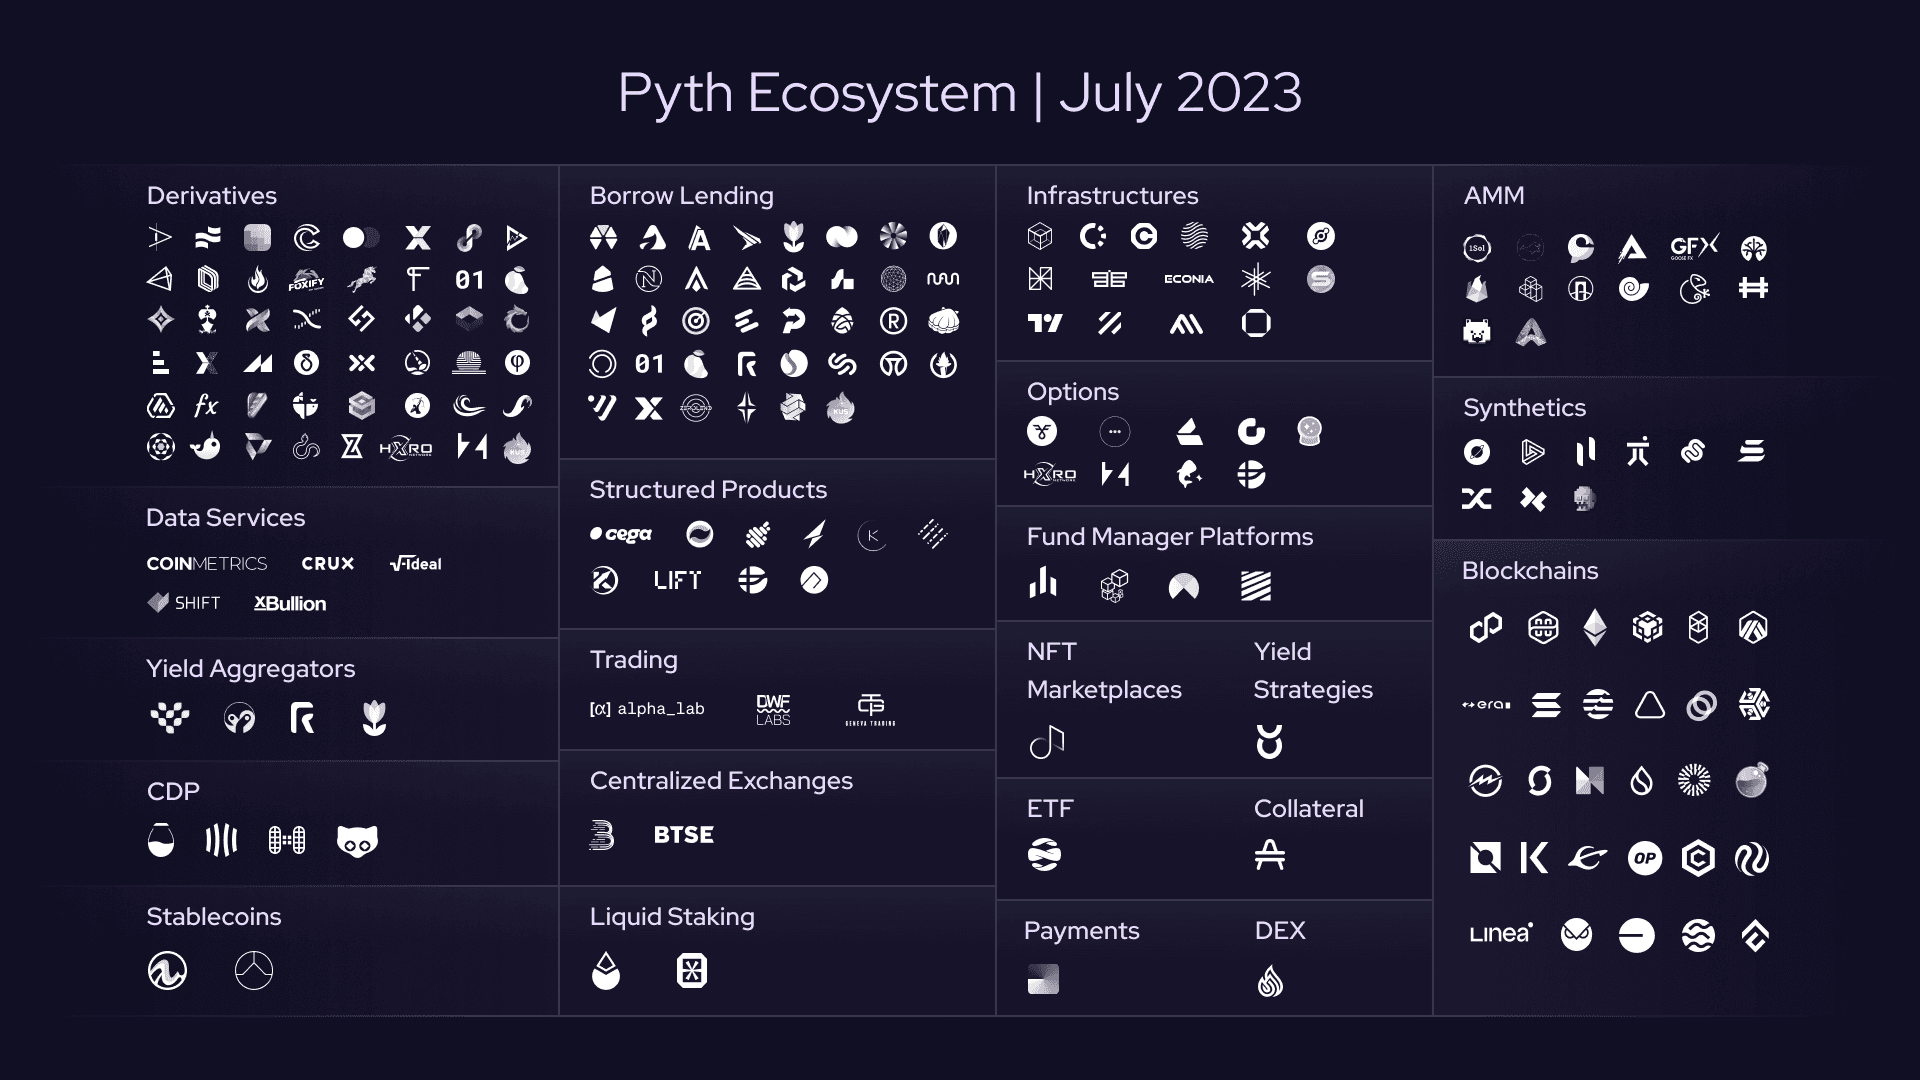
Task: Click the square X logo under Liquid Staking
Action: point(692,971)
